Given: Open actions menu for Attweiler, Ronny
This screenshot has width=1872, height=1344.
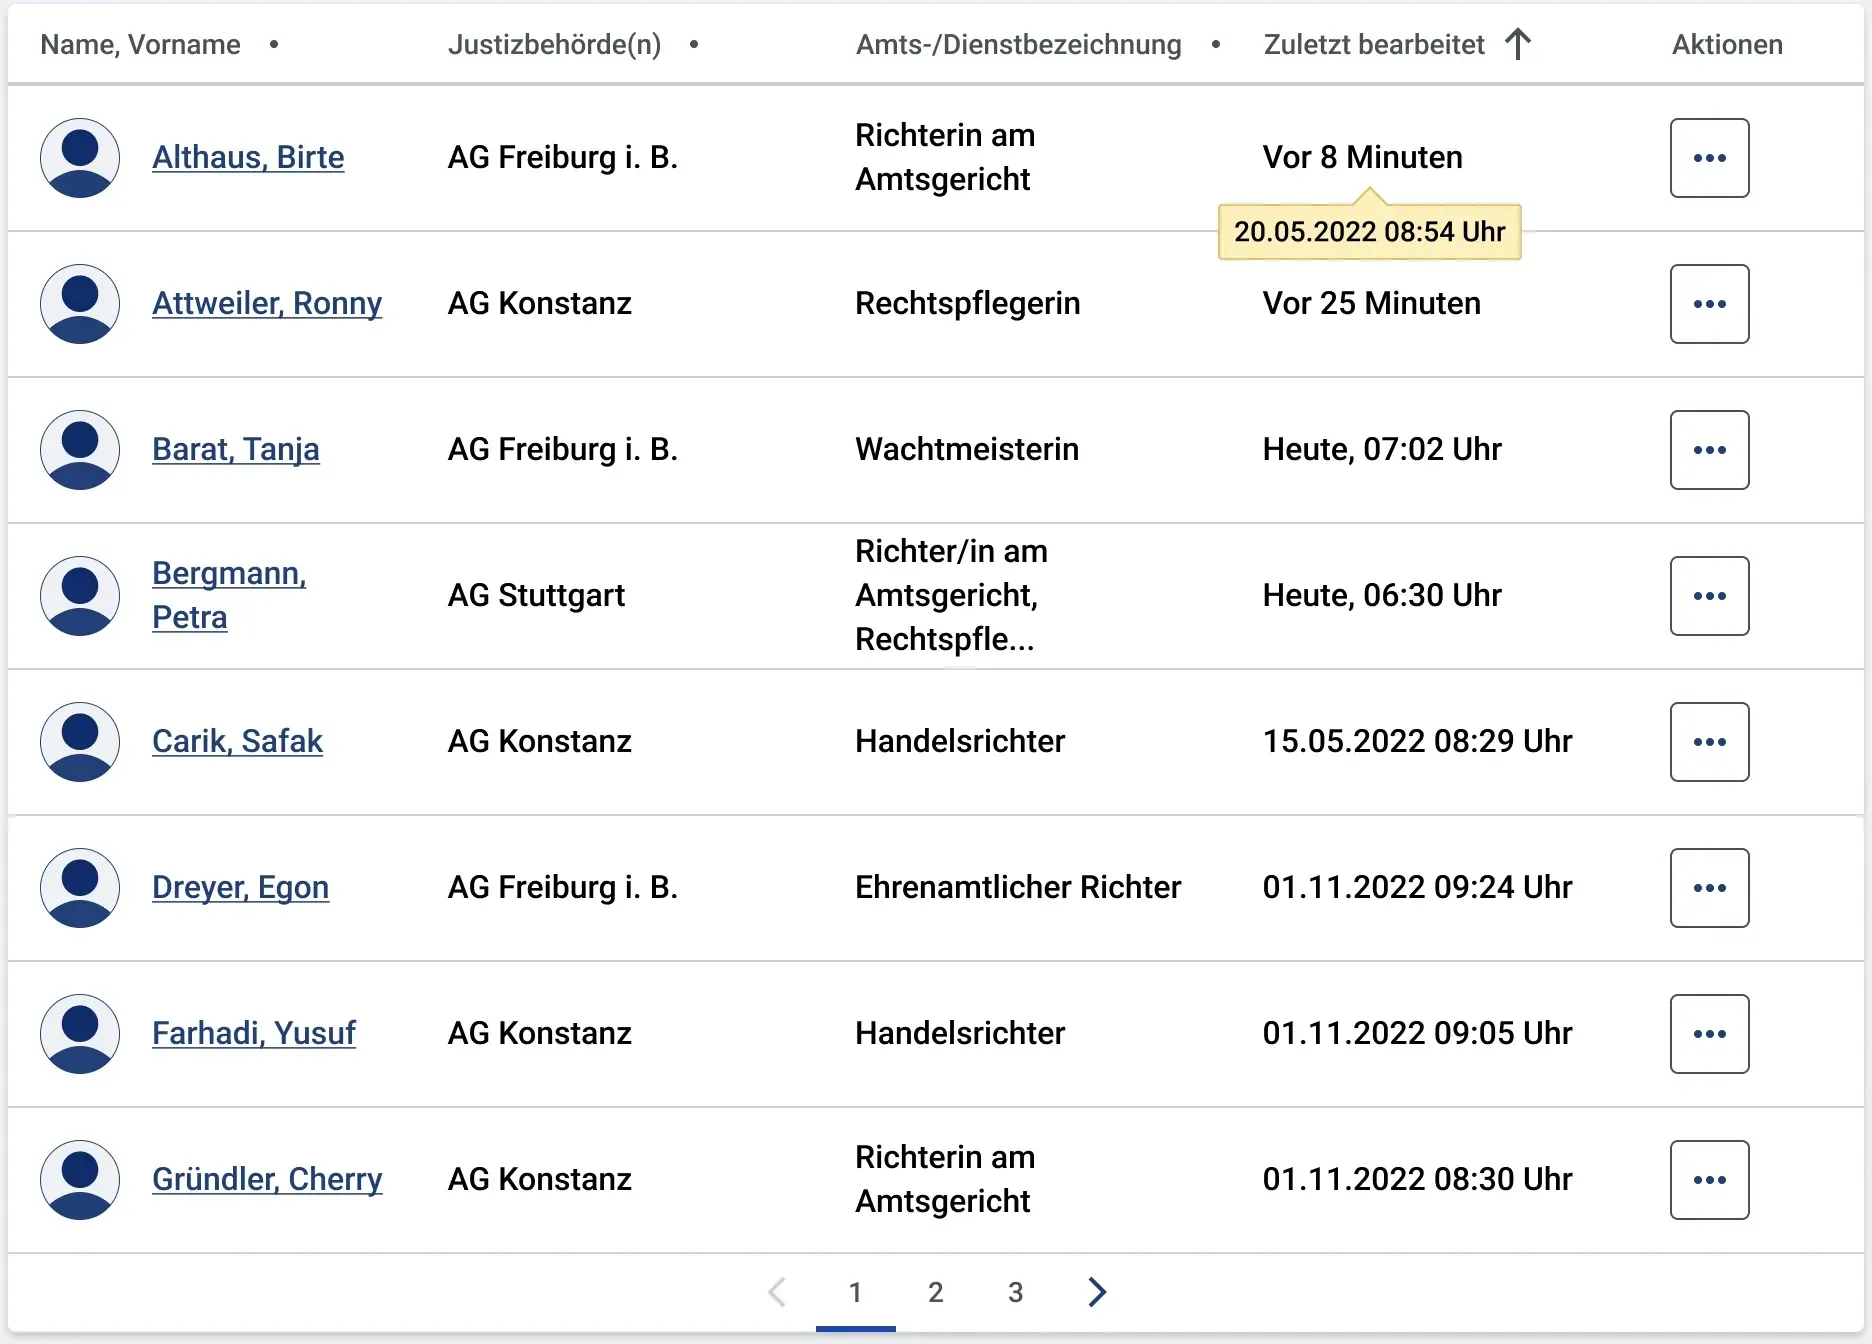Looking at the screenshot, I should point(1709,304).
